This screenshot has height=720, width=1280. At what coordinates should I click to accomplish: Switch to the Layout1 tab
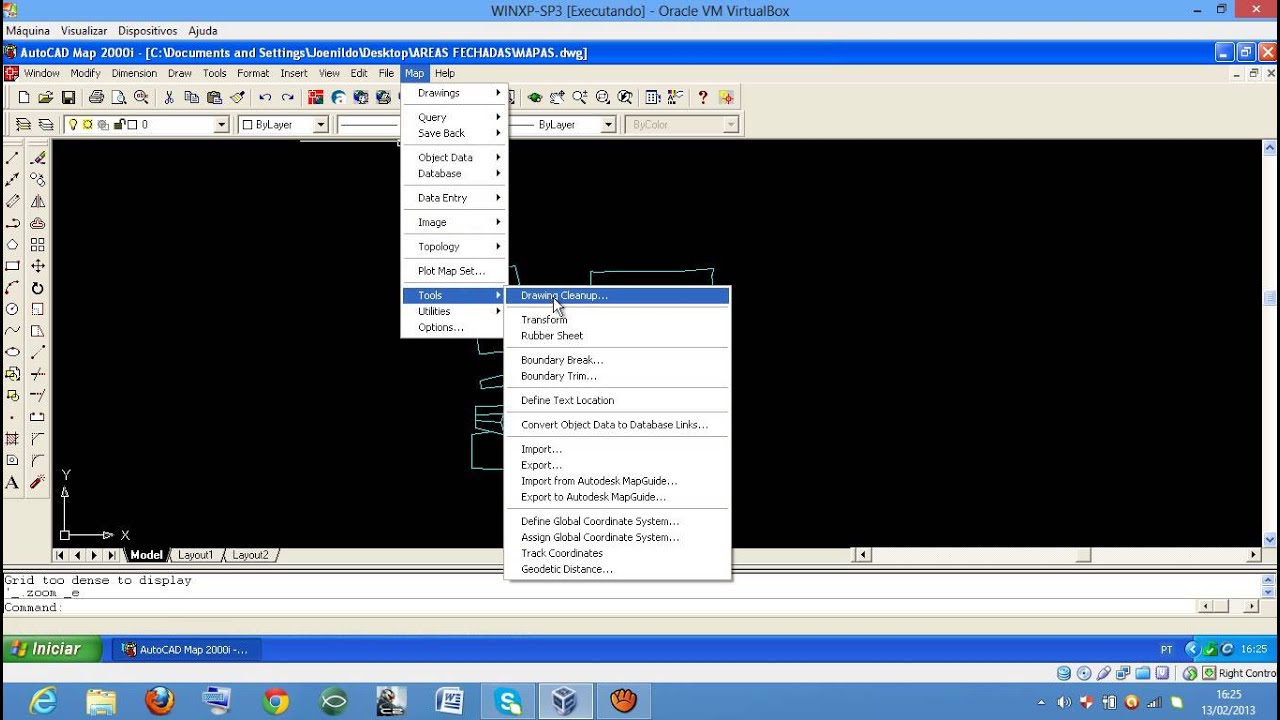(196, 555)
